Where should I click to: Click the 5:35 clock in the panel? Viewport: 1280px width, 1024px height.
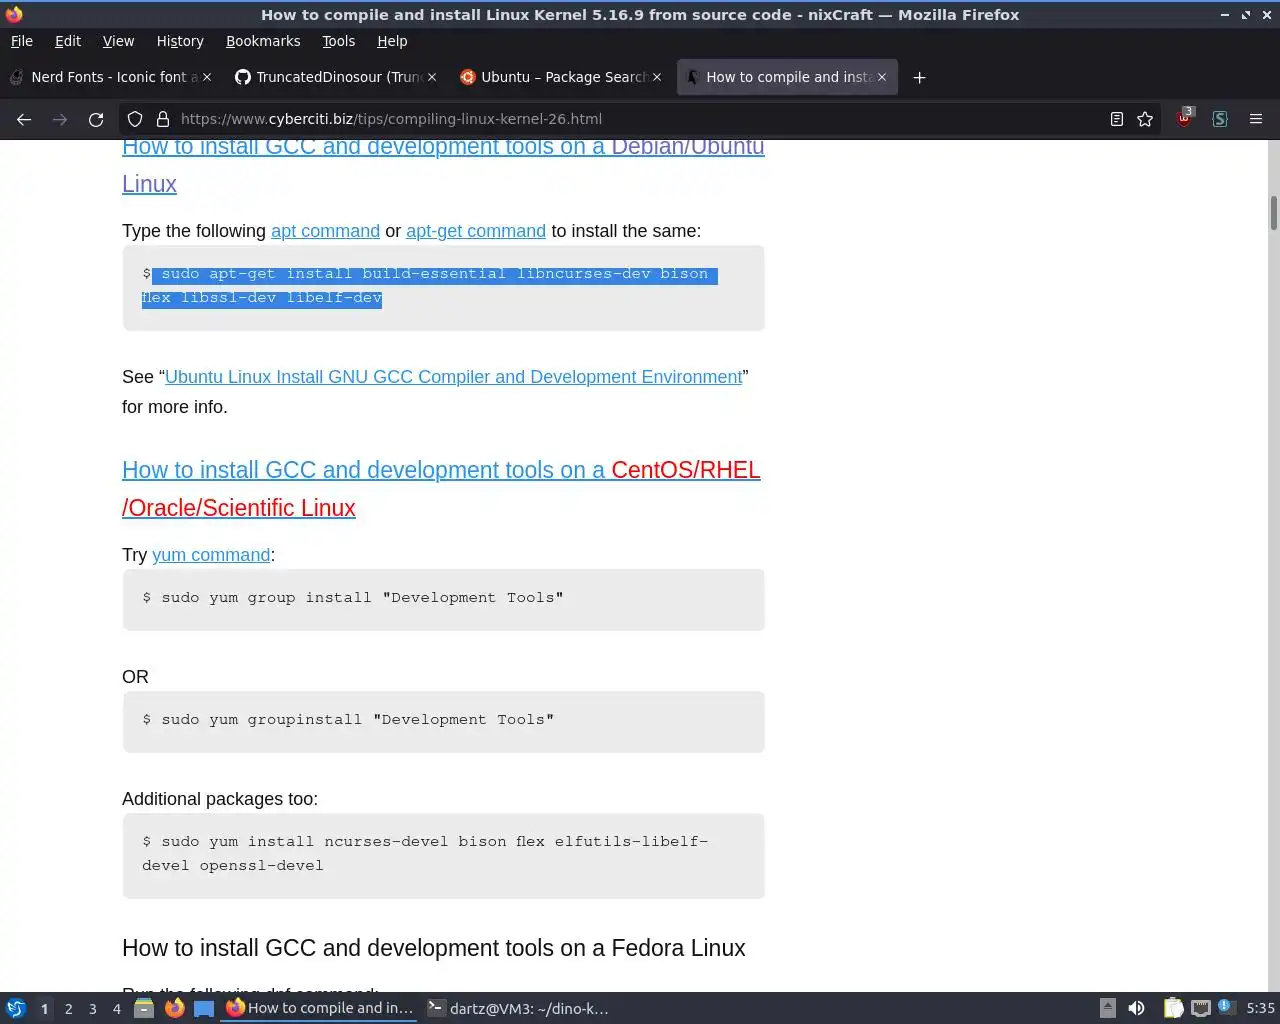(x=1260, y=1008)
